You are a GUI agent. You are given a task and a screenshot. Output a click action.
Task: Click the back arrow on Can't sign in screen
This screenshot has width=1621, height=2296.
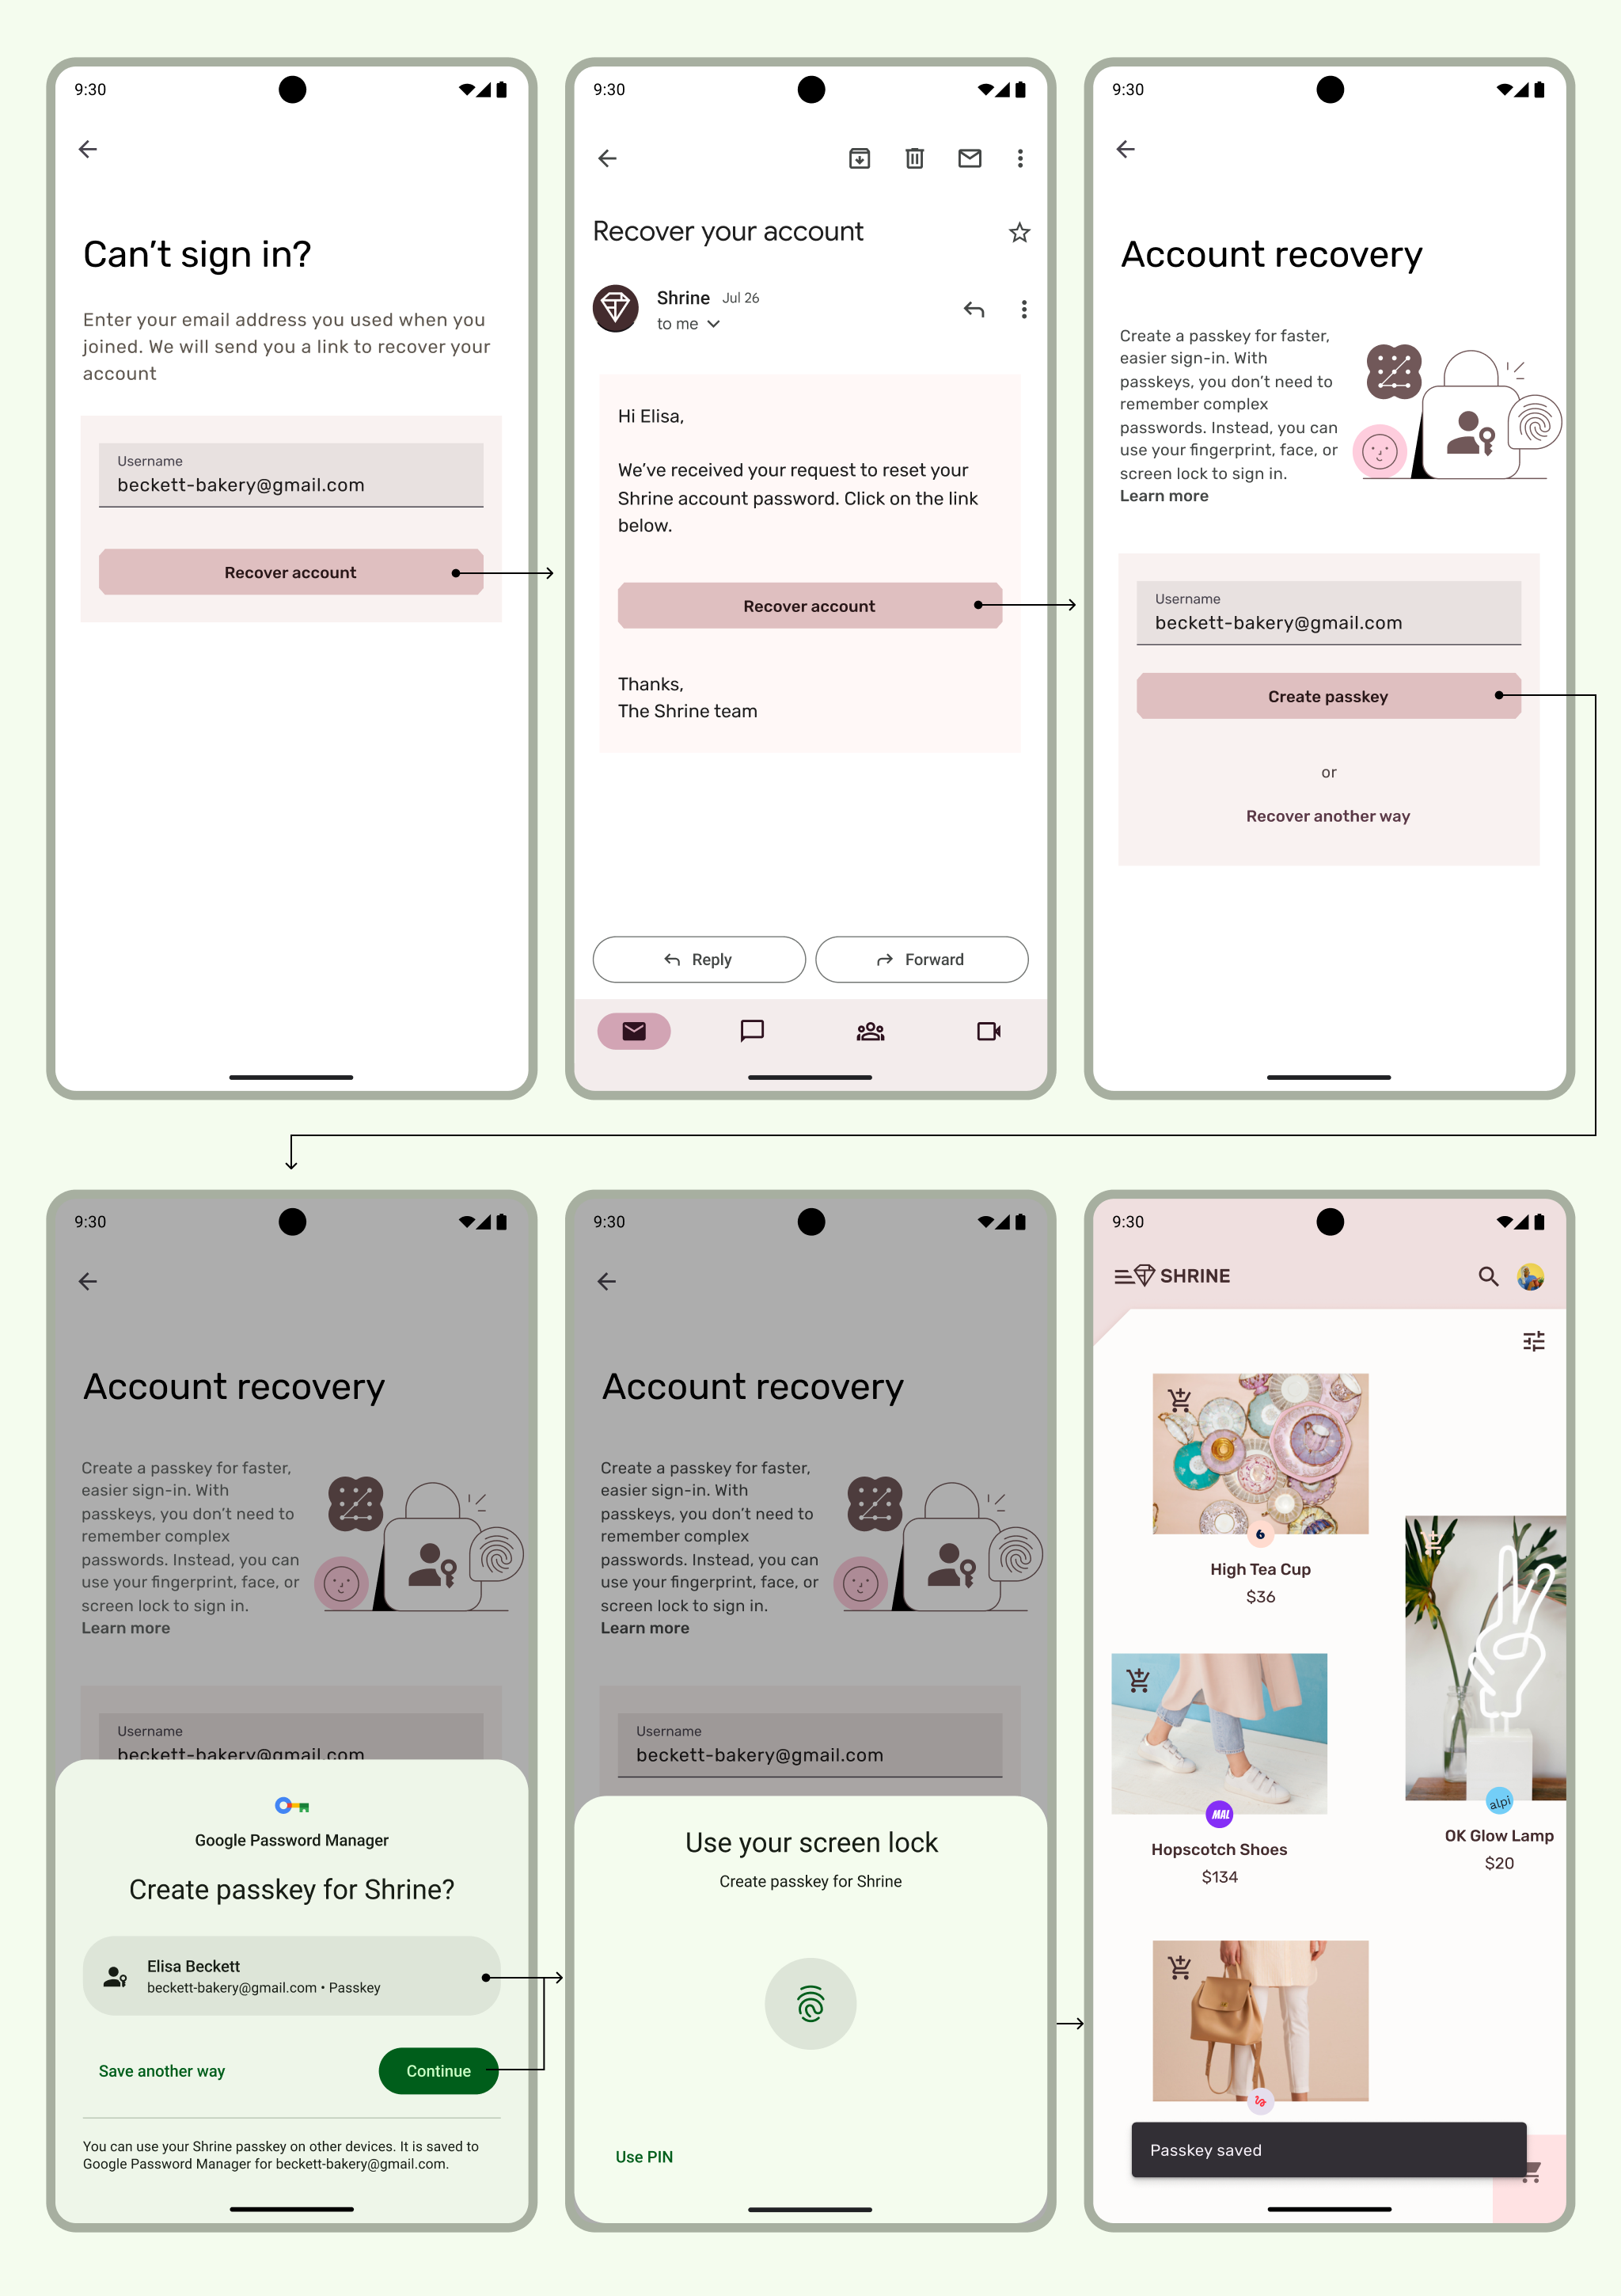[x=88, y=149]
